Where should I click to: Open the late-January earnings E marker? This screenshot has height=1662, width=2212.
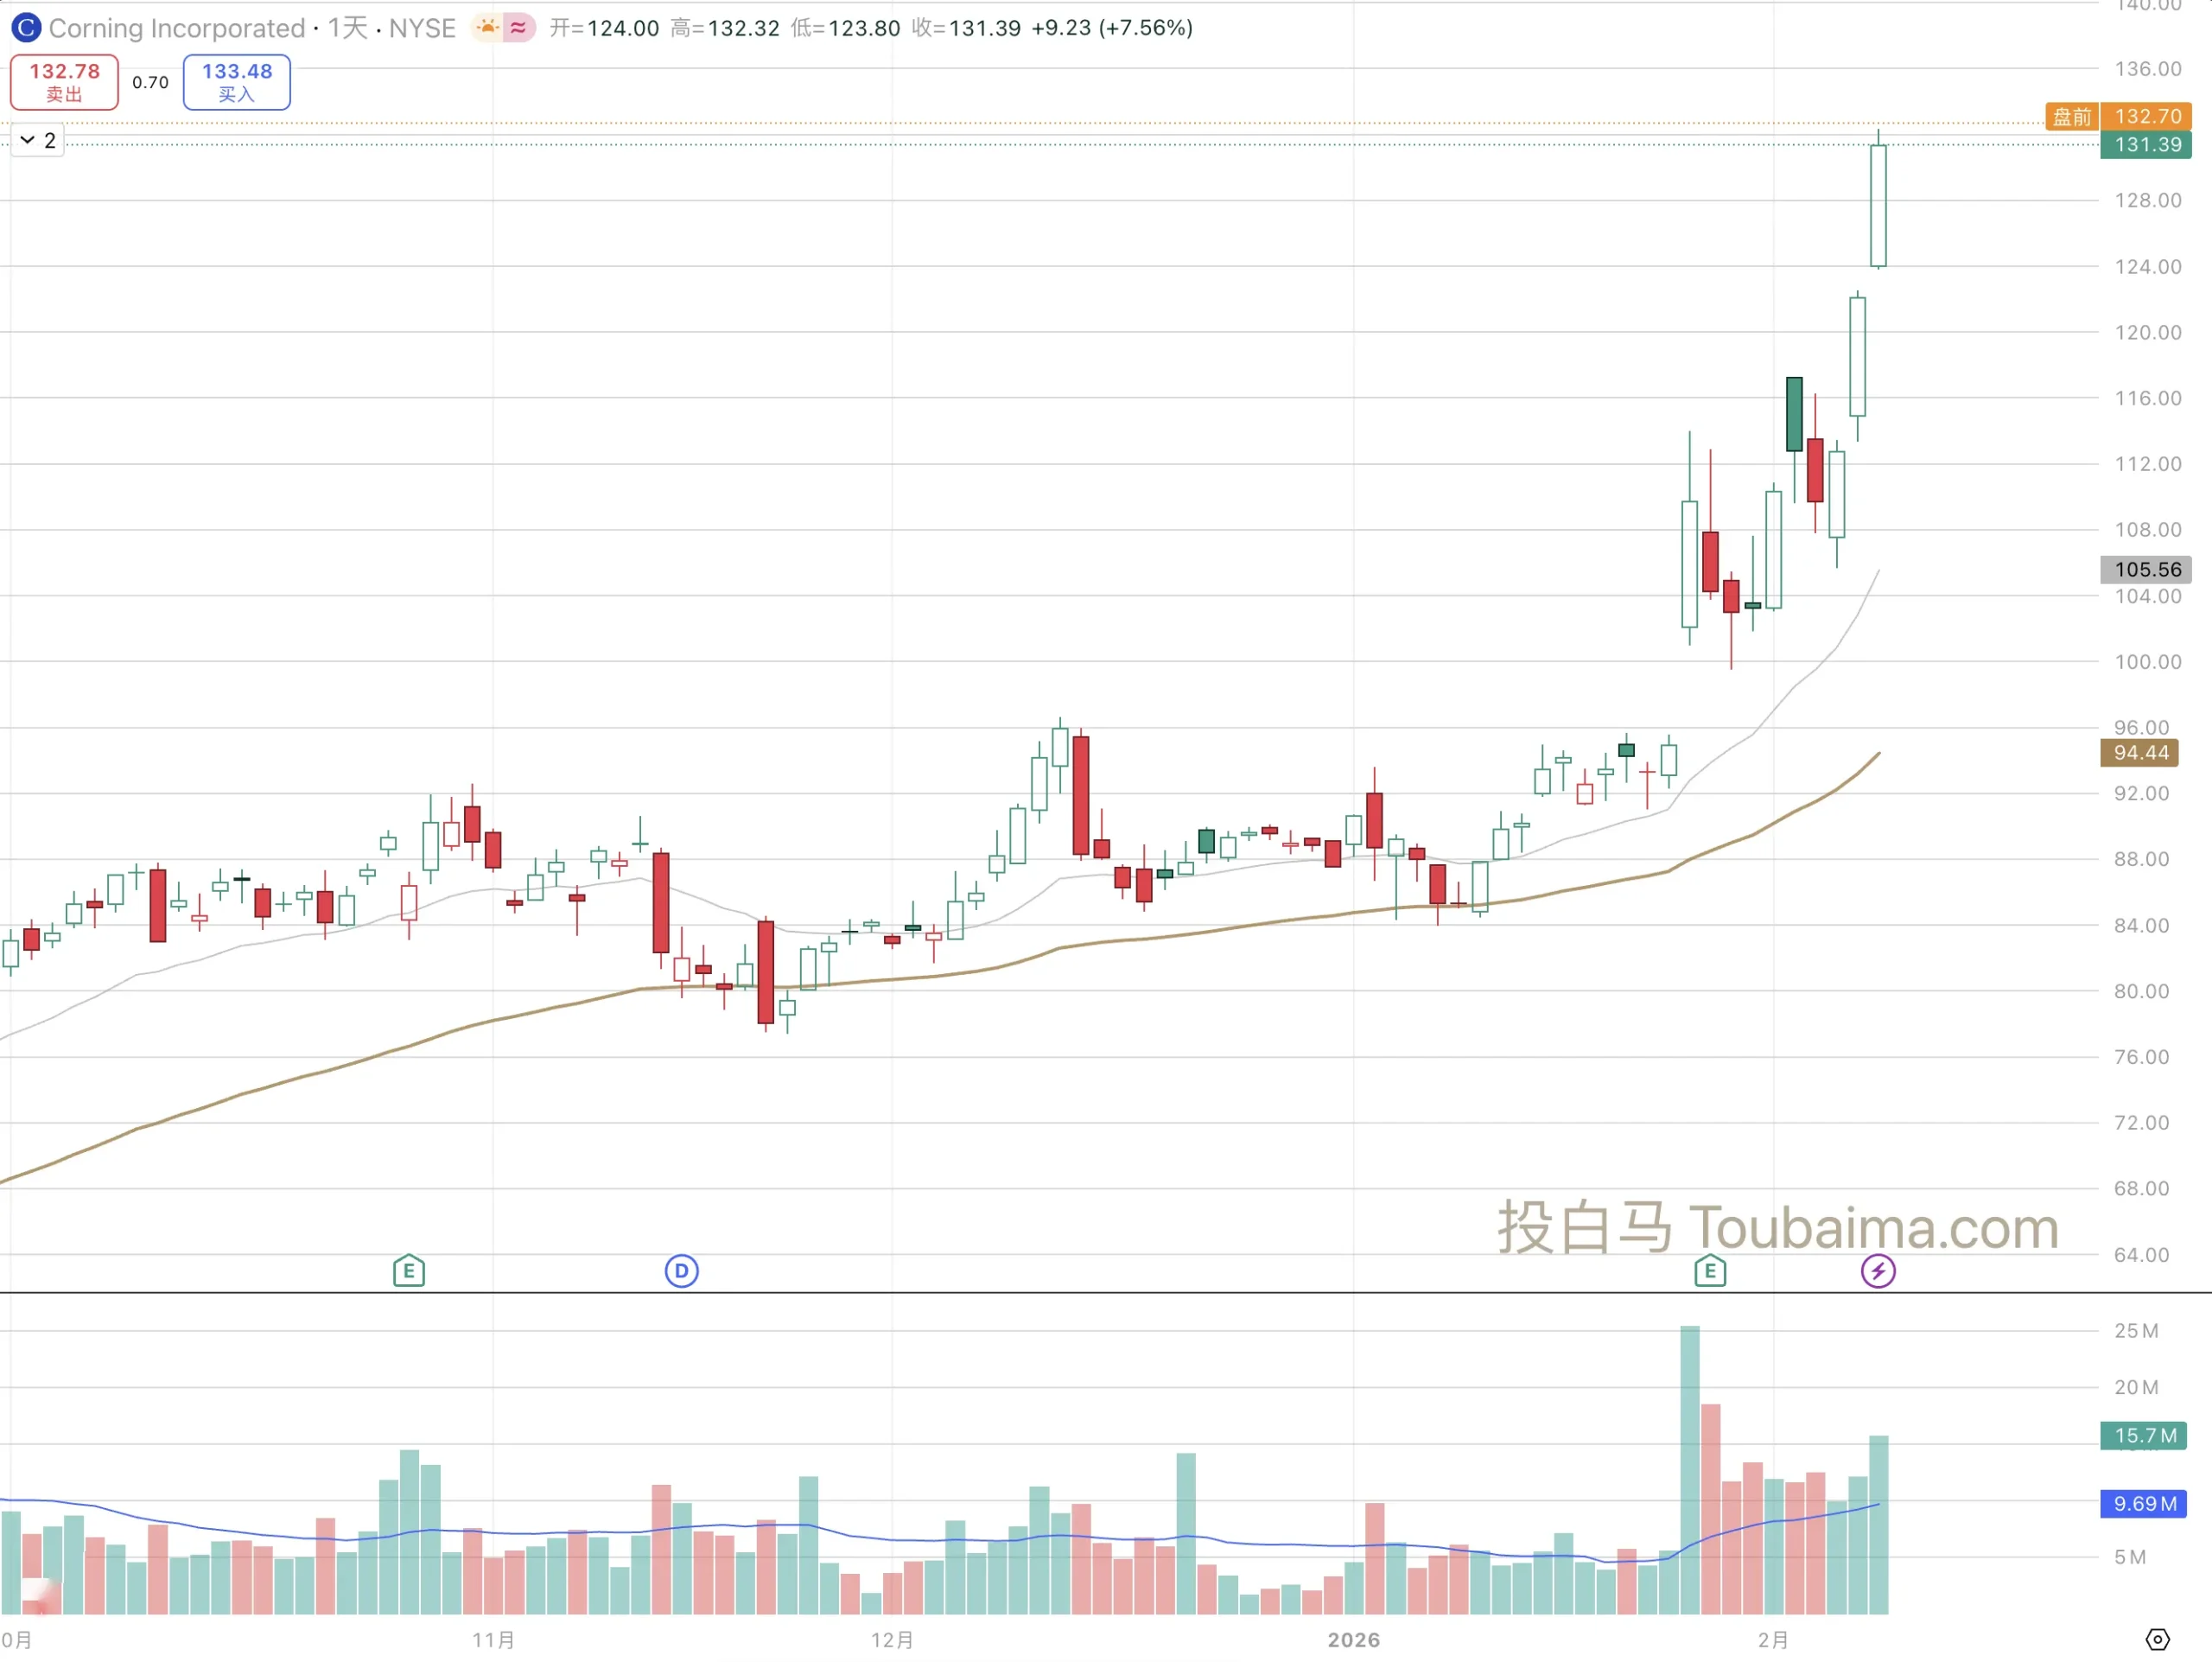pyautogui.click(x=1710, y=1271)
